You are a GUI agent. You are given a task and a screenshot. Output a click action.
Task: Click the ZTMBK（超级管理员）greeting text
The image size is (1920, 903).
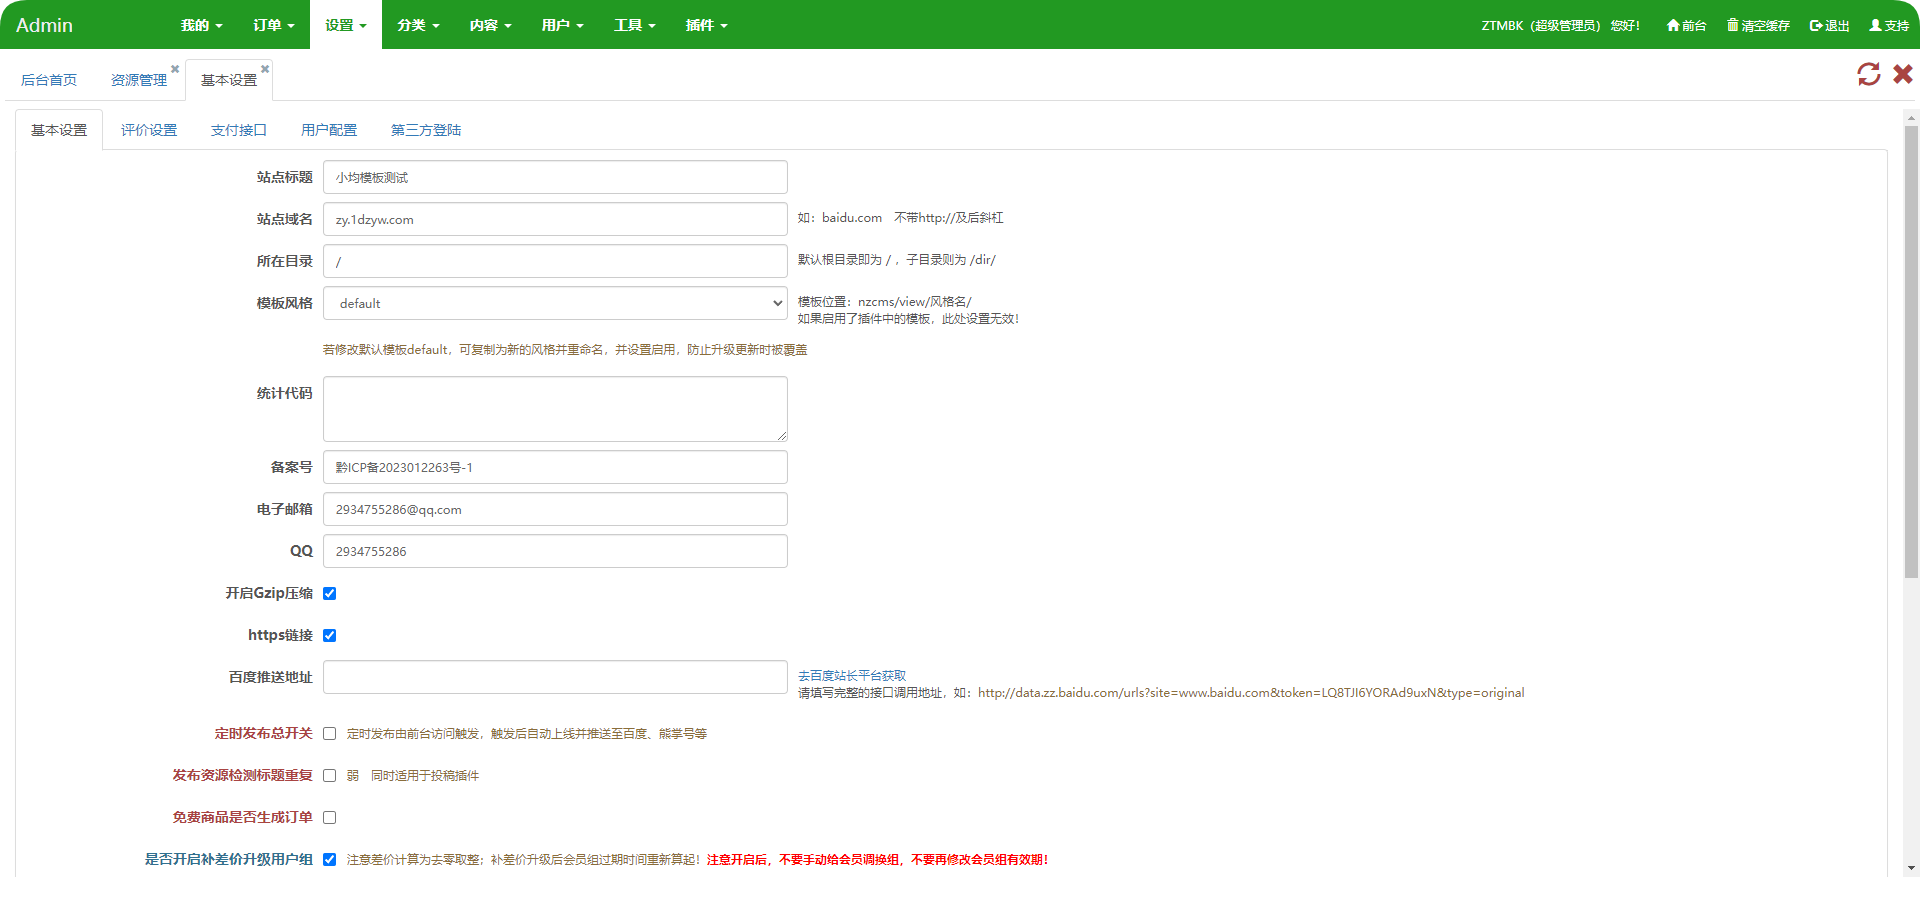pyautogui.click(x=1560, y=25)
